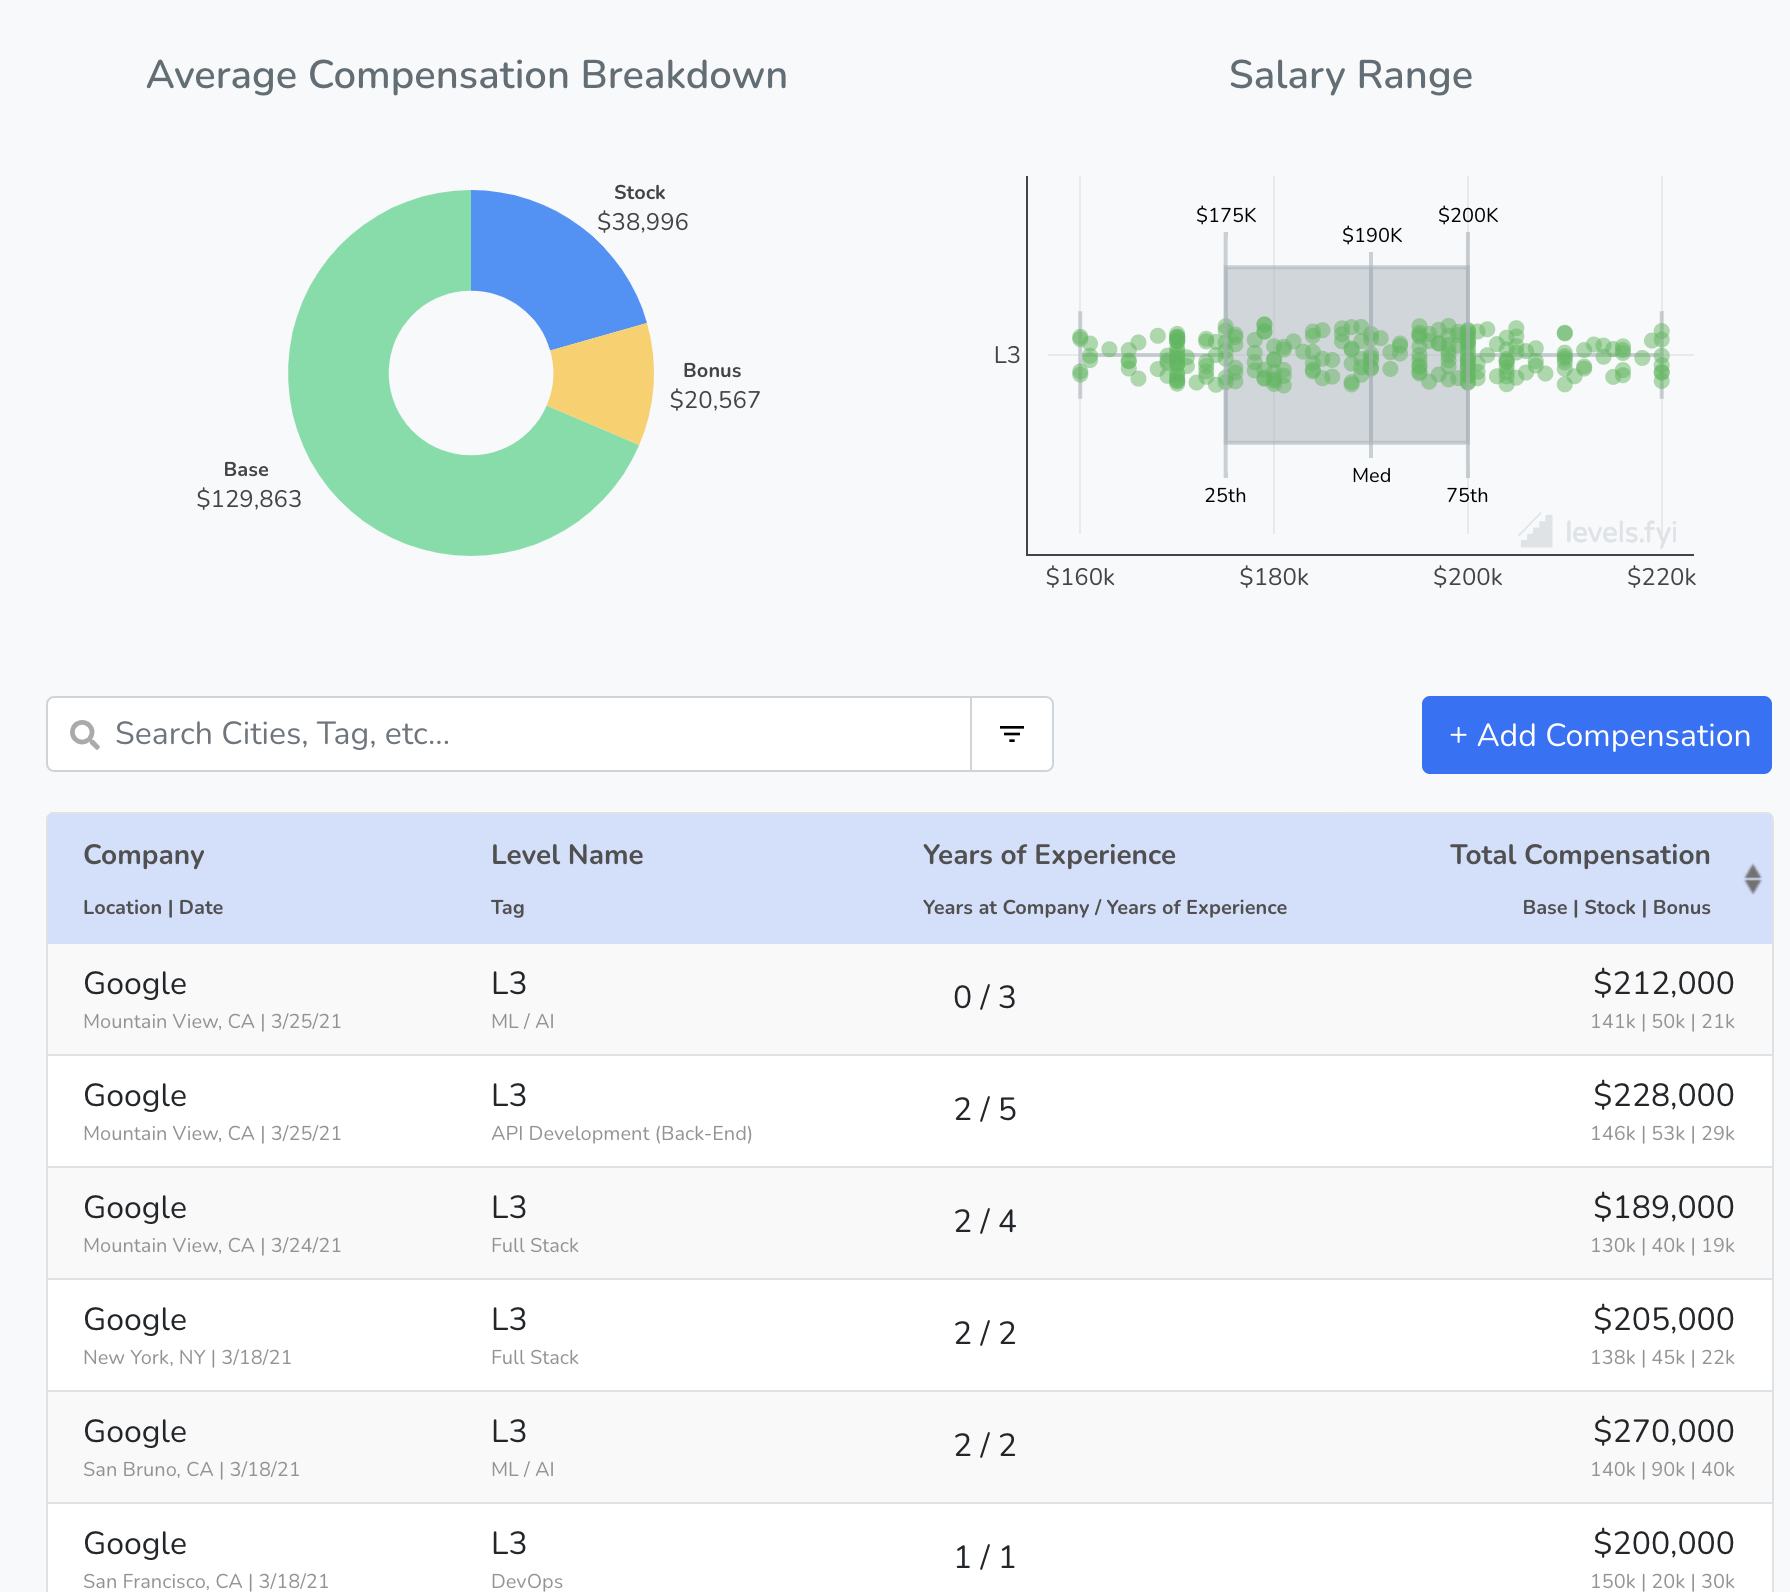Click the $220k axis tick label
The width and height of the screenshot is (1790, 1592).
click(x=1661, y=577)
